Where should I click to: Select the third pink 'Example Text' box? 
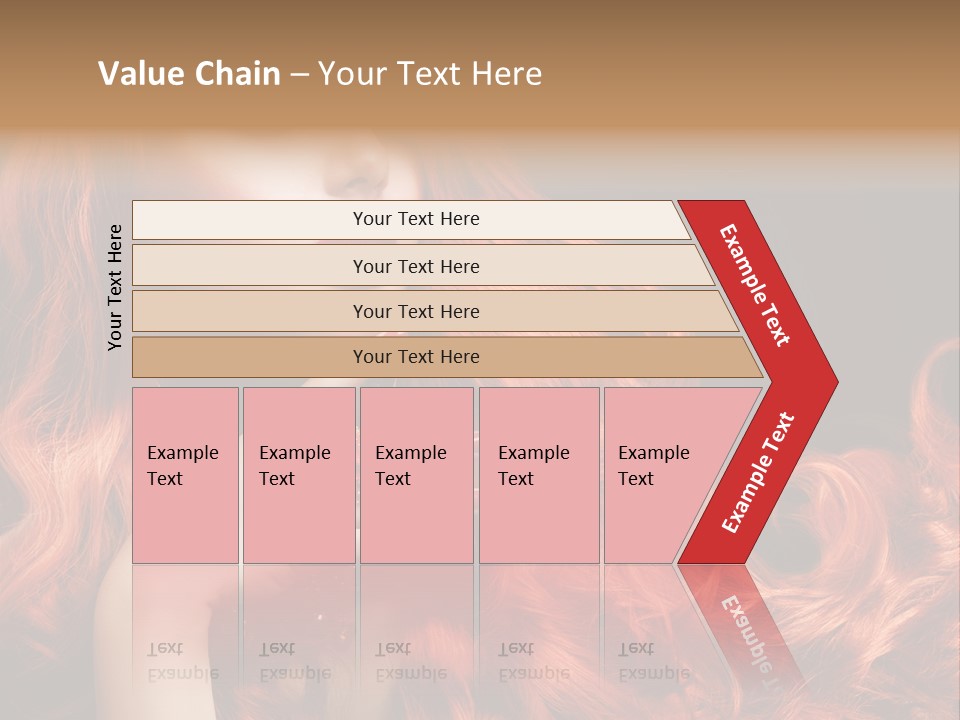pyautogui.click(x=417, y=475)
